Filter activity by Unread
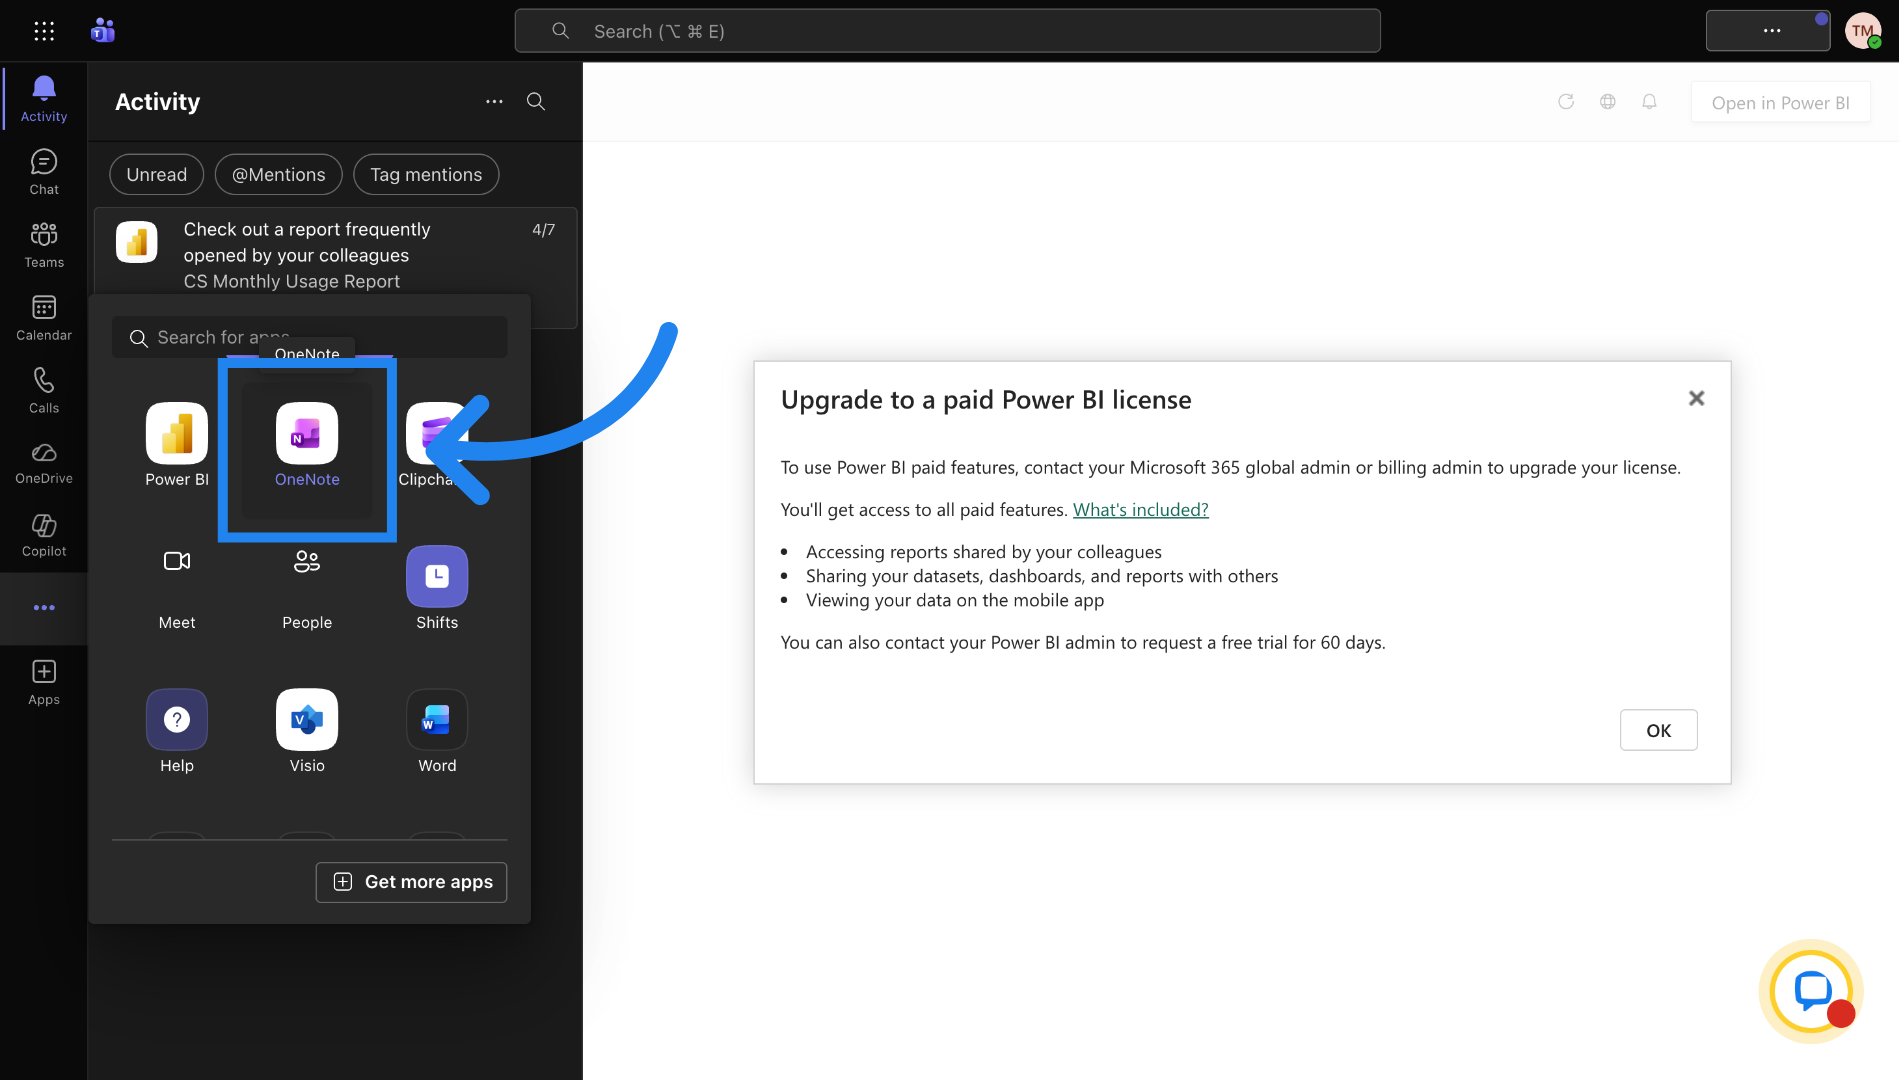The width and height of the screenshot is (1899, 1080). pyautogui.click(x=157, y=175)
